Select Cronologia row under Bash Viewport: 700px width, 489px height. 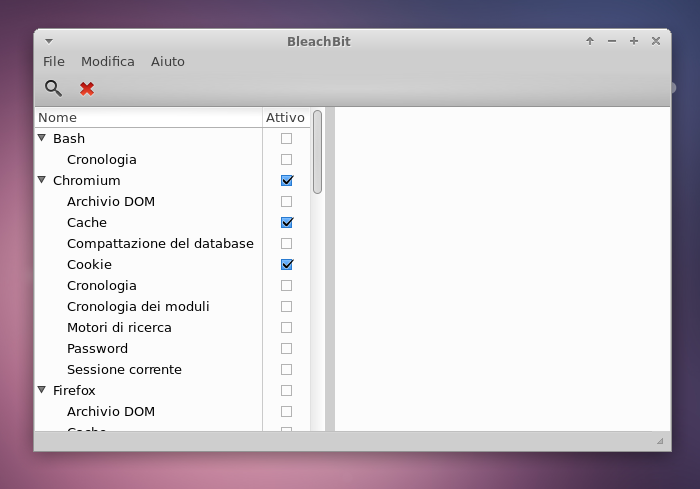(102, 159)
